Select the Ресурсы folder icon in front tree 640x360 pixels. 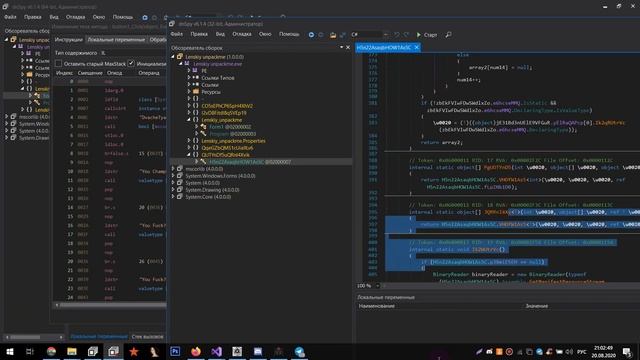click(x=196, y=92)
